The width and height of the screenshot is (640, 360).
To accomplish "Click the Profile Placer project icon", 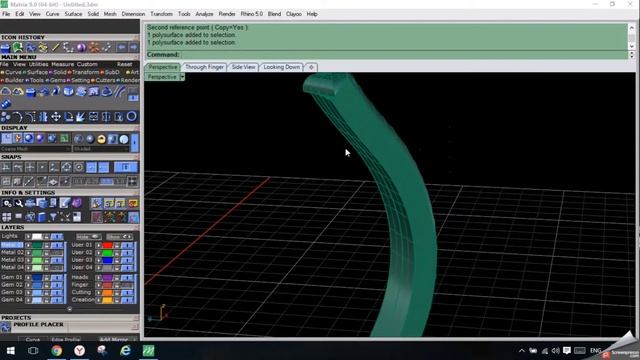I will point(6,327).
